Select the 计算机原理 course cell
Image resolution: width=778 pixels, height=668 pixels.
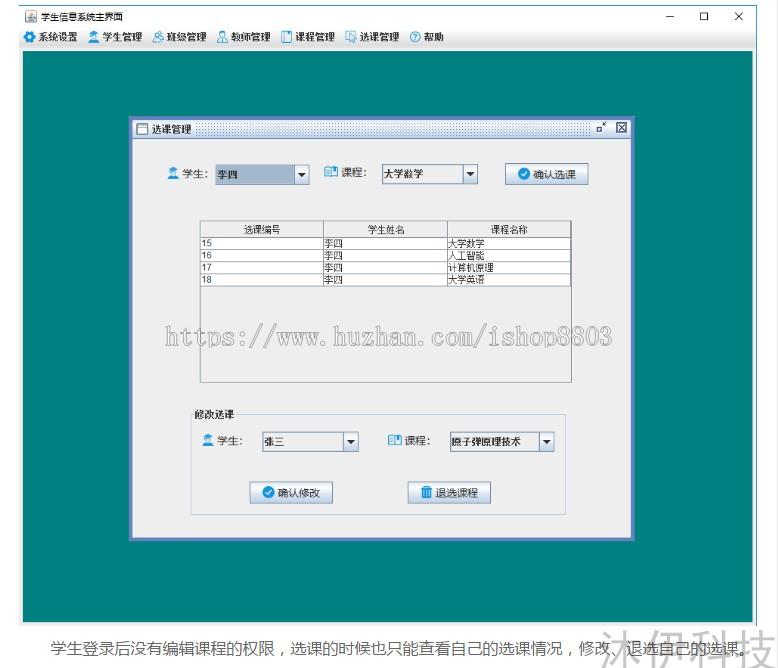[509, 267]
